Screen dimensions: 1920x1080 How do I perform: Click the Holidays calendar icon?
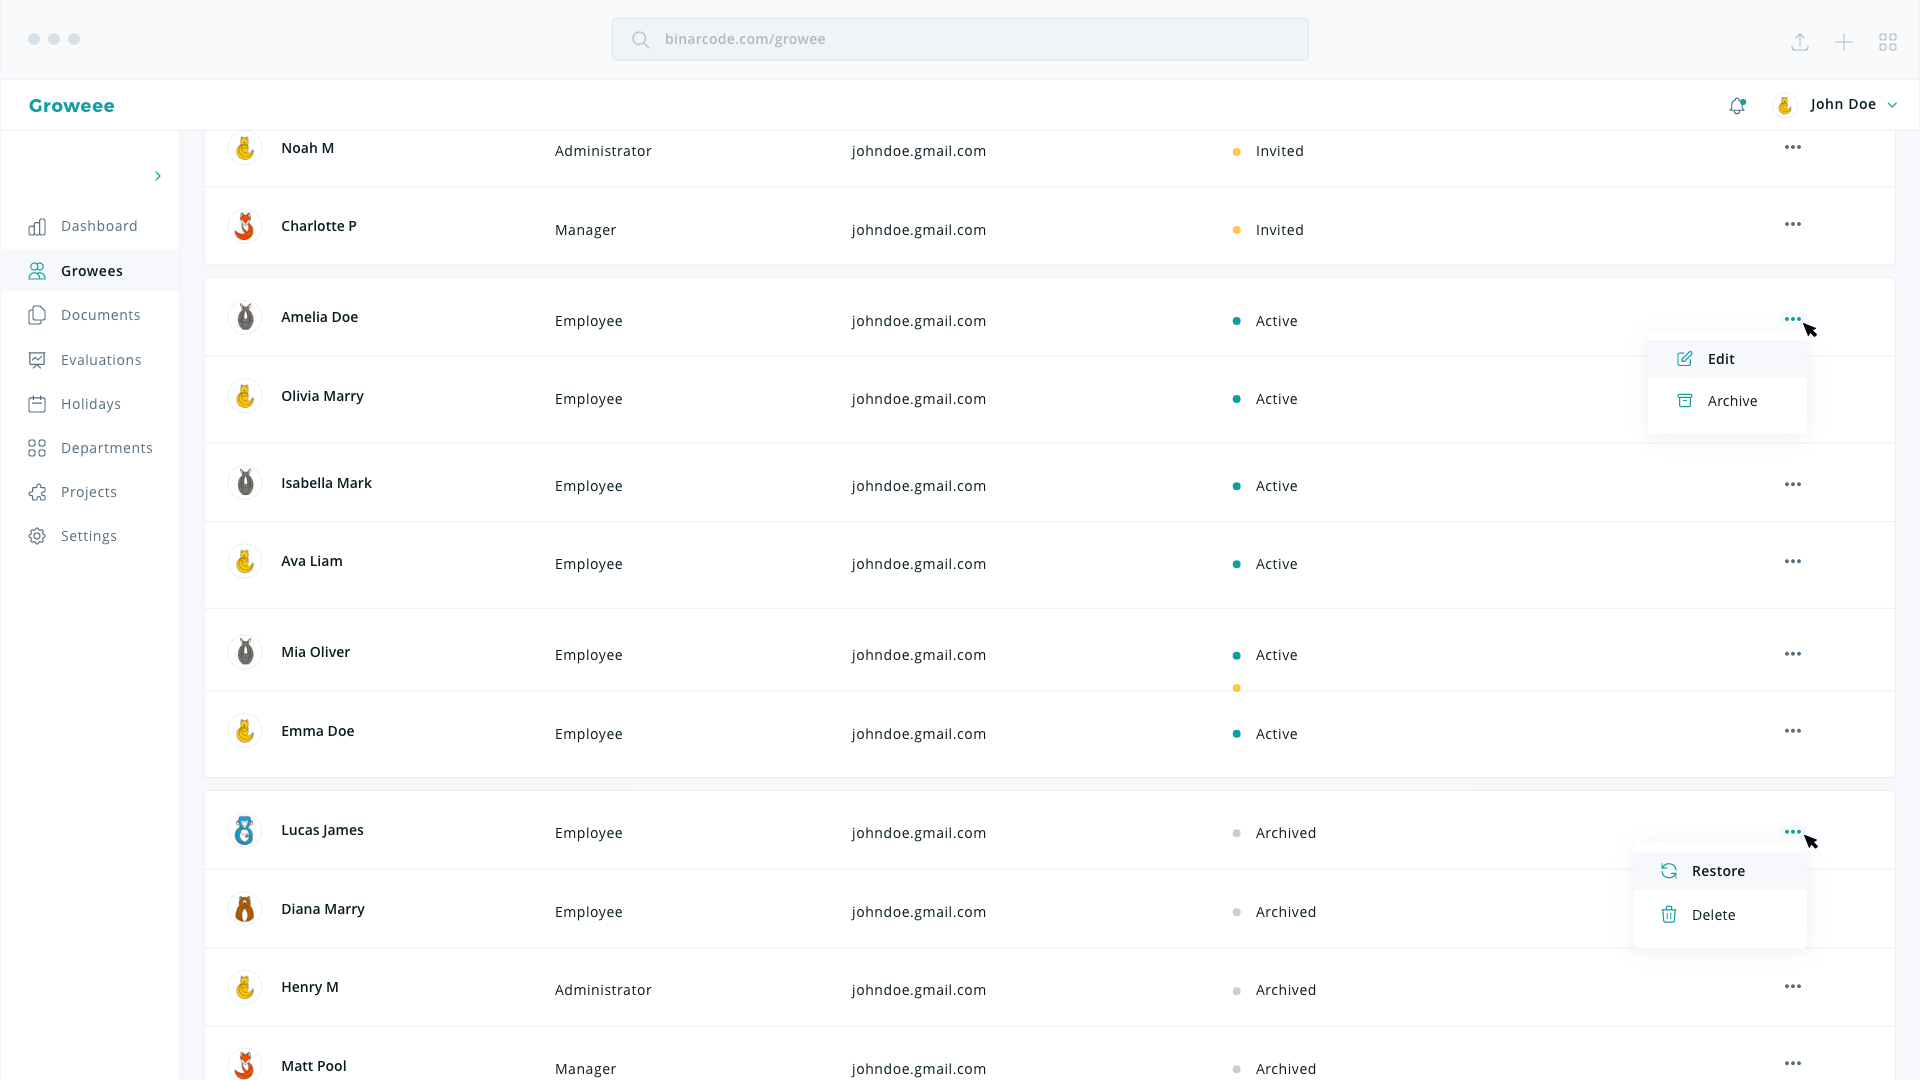point(37,404)
